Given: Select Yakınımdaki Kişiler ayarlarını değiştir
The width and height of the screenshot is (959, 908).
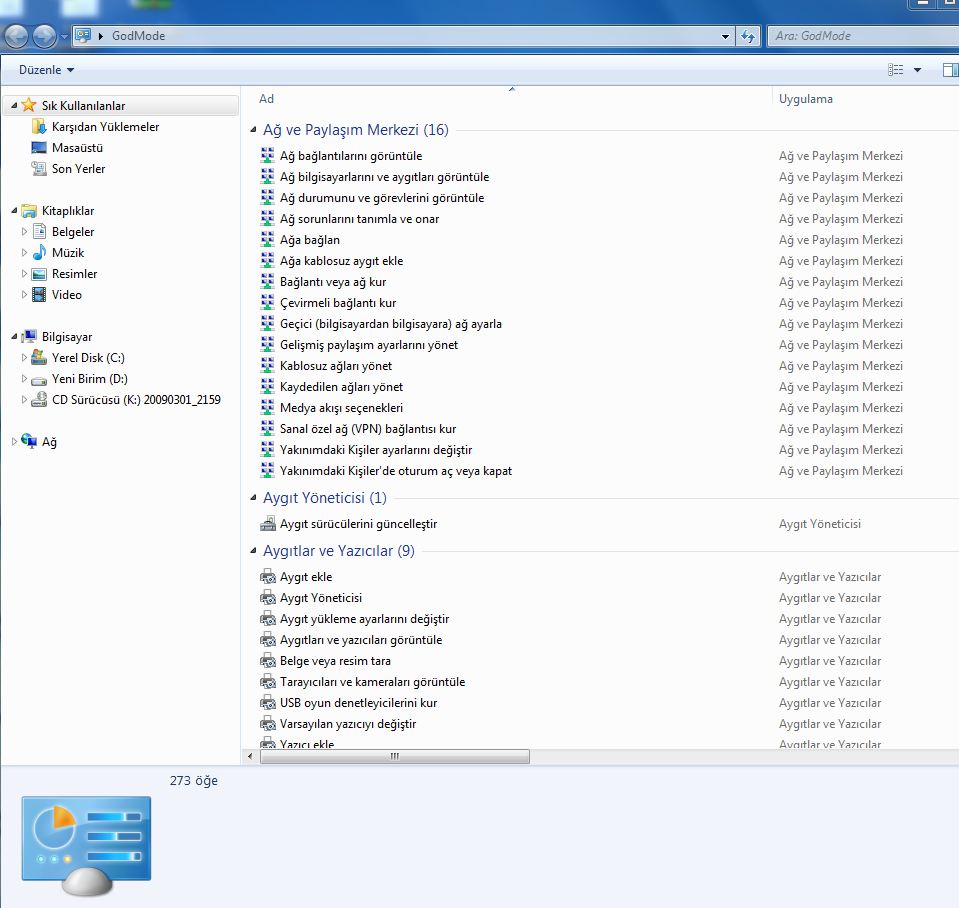Looking at the screenshot, I should click(376, 449).
